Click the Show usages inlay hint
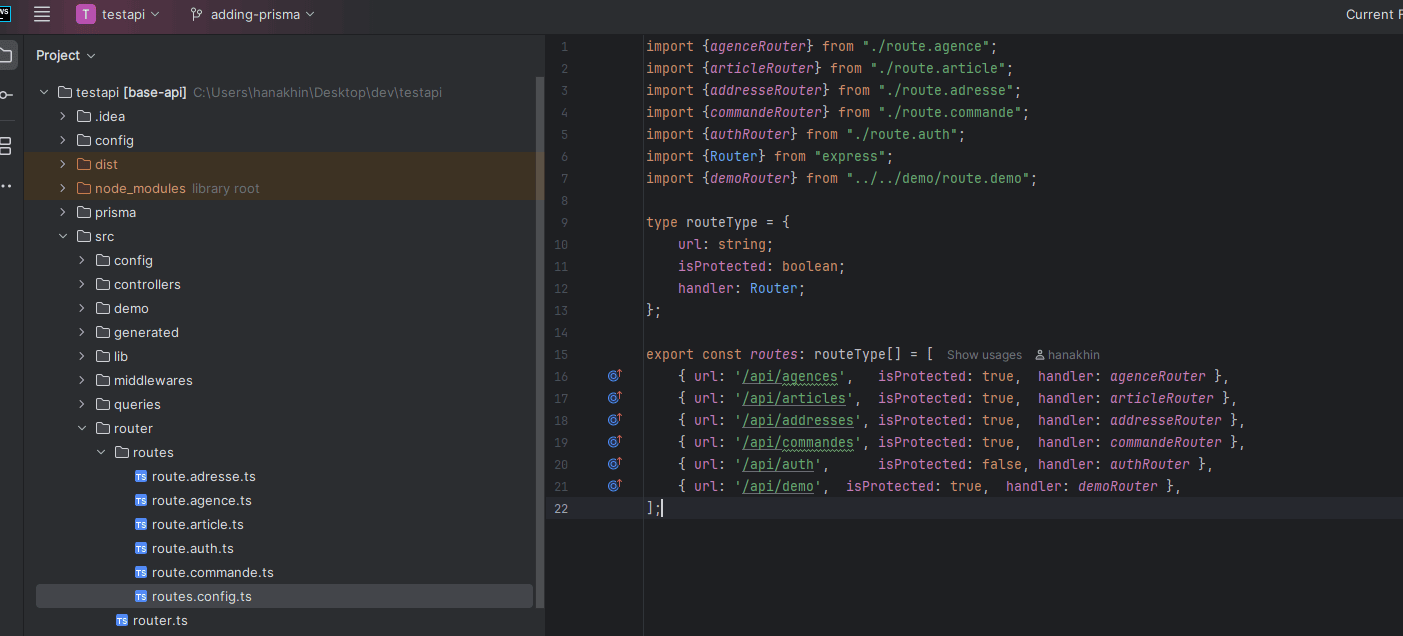The width and height of the screenshot is (1403, 636). click(x=984, y=355)
